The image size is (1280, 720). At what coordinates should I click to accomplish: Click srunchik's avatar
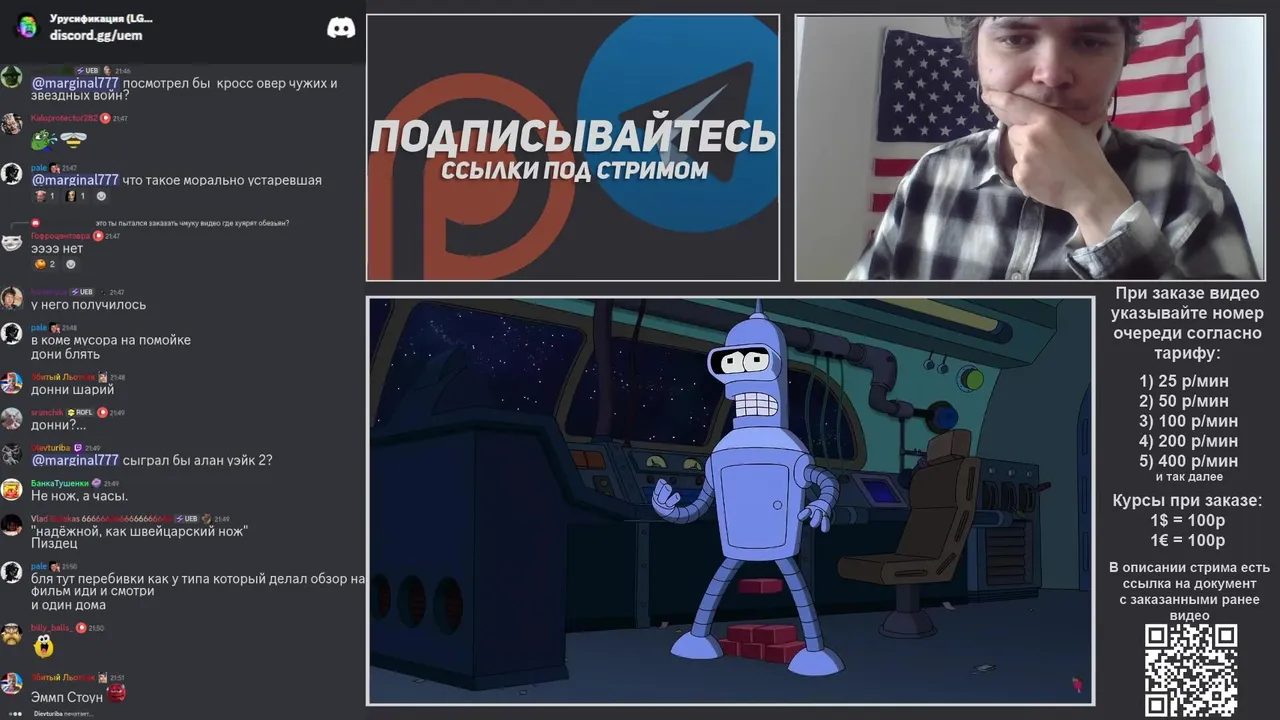[11, 418]
